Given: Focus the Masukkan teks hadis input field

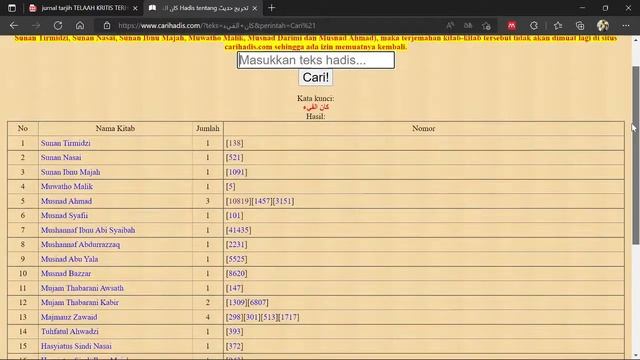Looking at the screenshot, I should (x=316, y=60).
